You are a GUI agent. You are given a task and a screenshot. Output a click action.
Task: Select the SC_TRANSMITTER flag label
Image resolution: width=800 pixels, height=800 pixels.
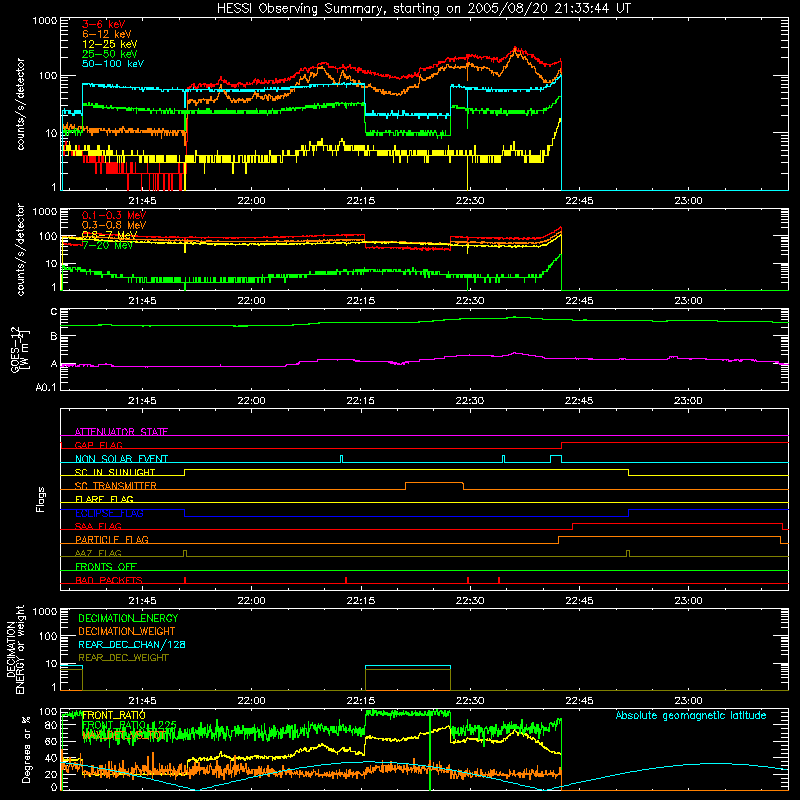coord(116,486)
